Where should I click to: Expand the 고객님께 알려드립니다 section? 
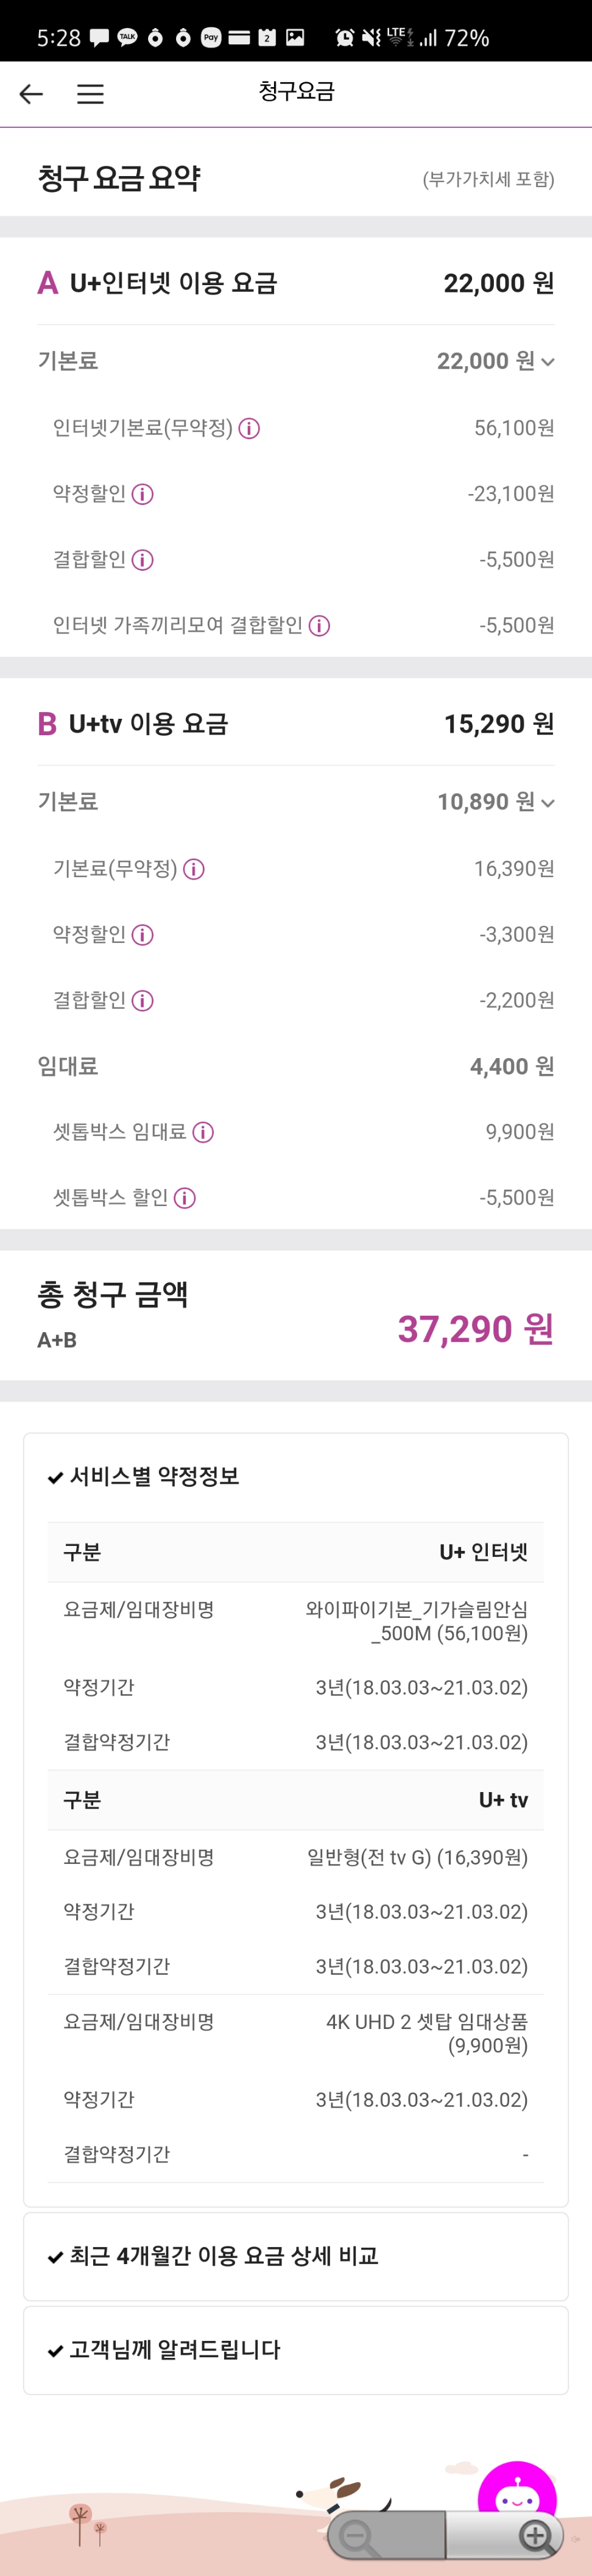(x=174, y=2350)
